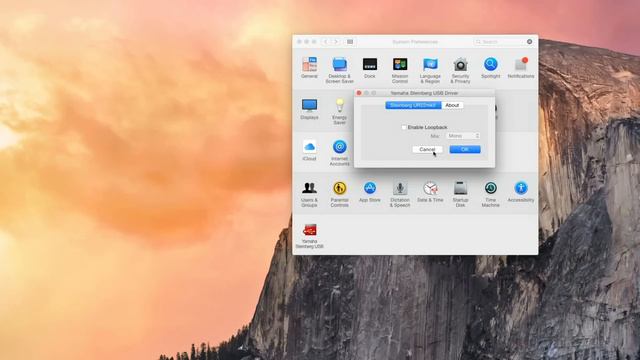The width and height of the screenshot is (640, 360).
Task: Select the Steinberg UR22mkII tab
Action: [413, 105]
